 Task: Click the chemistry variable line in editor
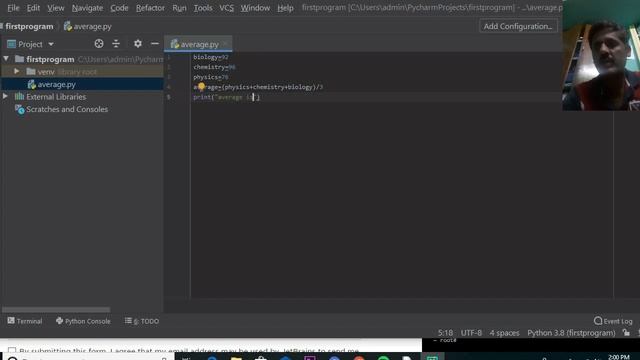pyautogui.click(x=214, y=67)
